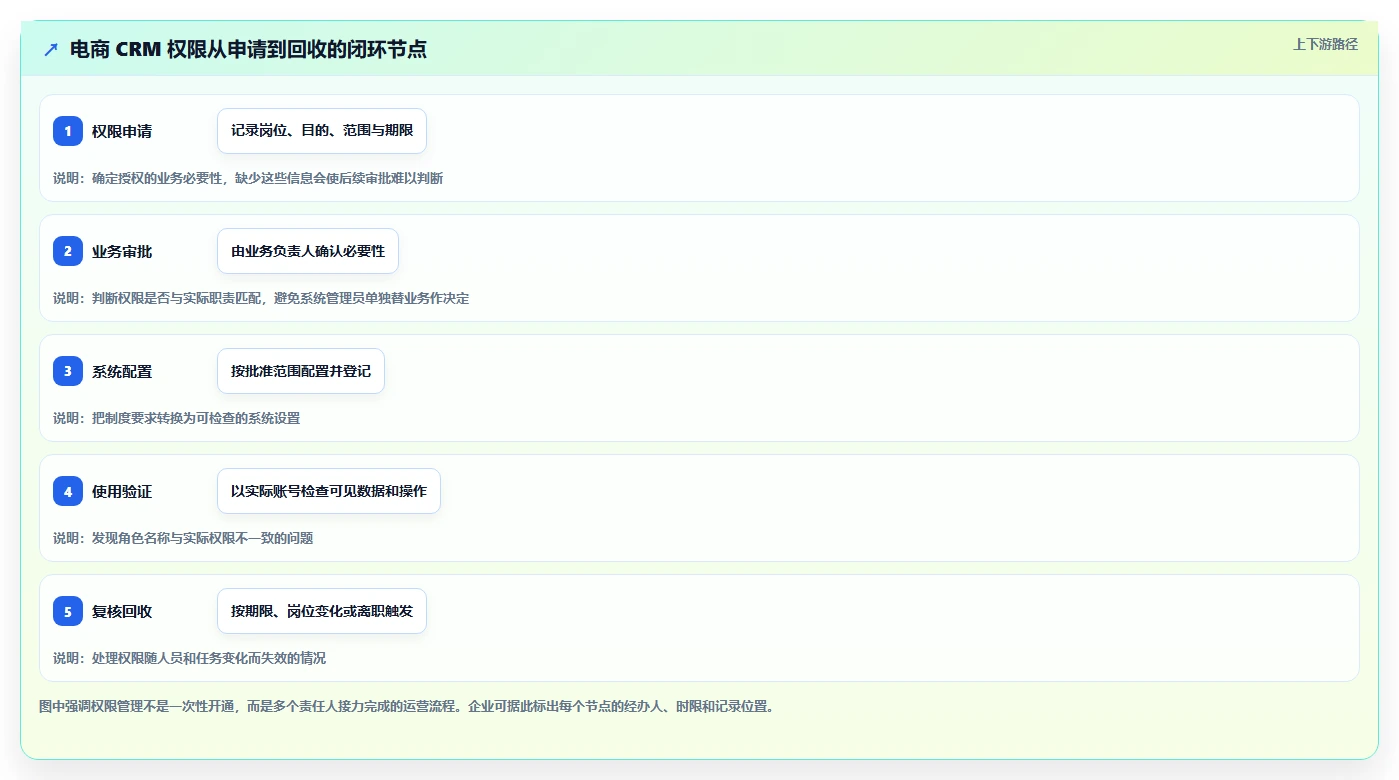This screenshot has width=1399, height=780.
Task: Click the description 把制度要求转换为可检查的系统设置
Action: [x=176, y=418]
